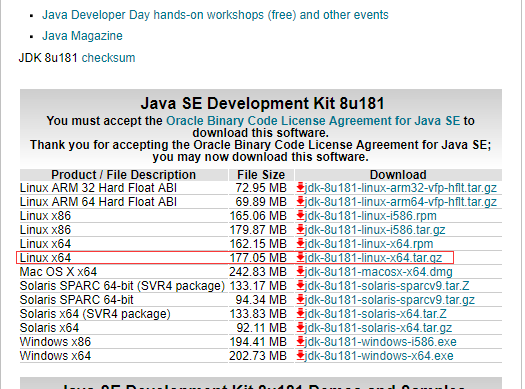Download jdk-8u181-macosx-x64.dmg file link
Screen dimensions: 525x389
[x=378, y=272]
